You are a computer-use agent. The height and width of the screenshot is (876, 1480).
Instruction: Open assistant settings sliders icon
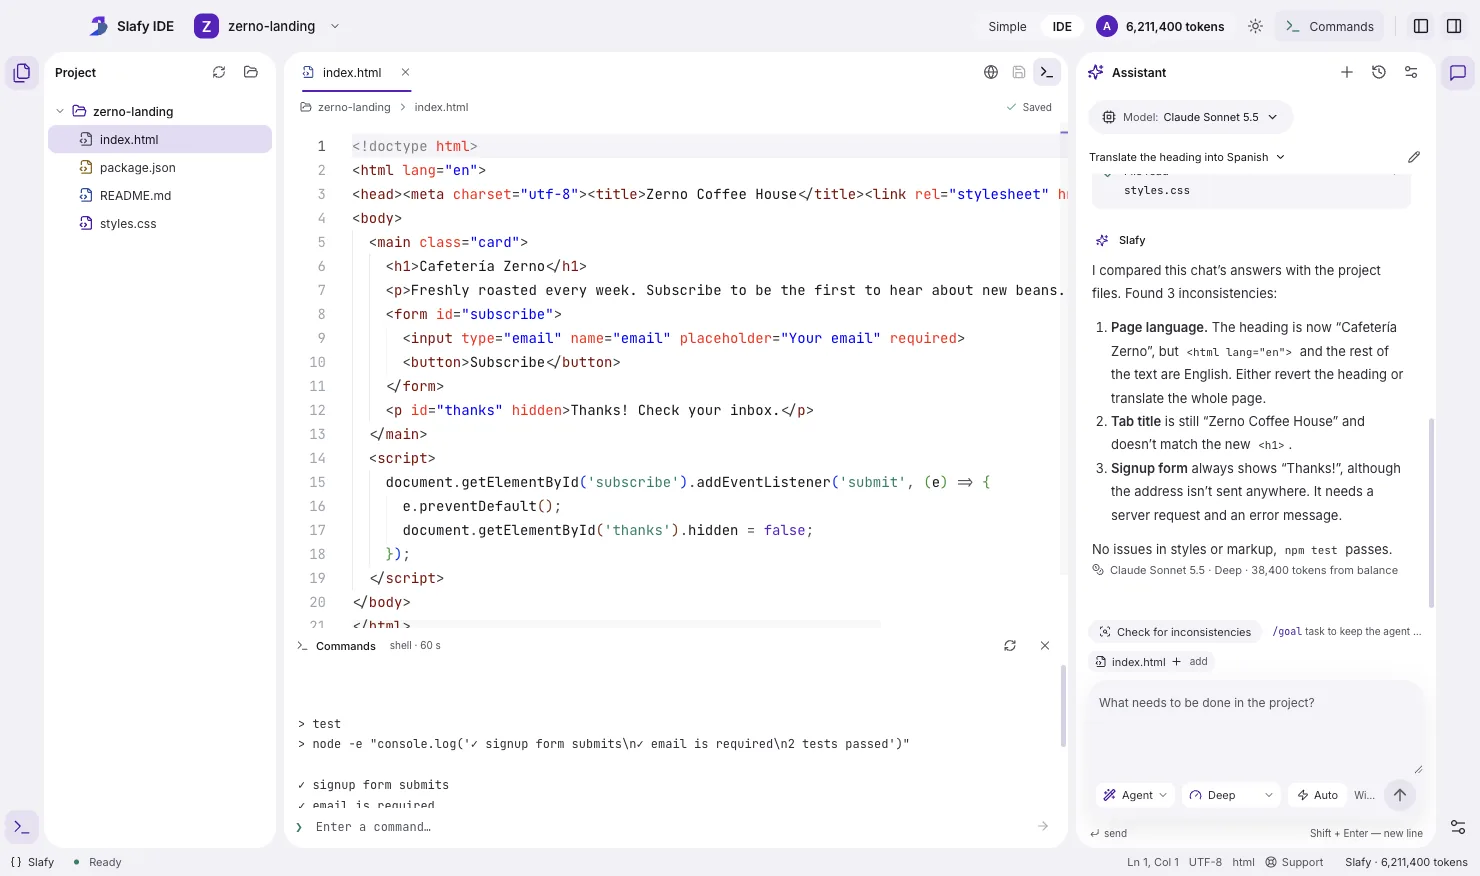pos(1411,72)
